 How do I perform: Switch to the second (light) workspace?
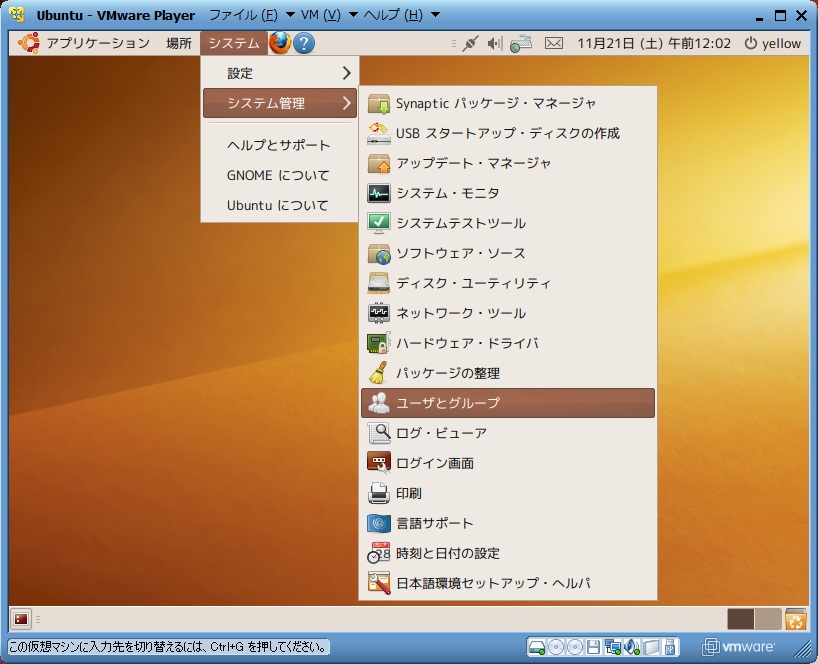pyautogui.click(x=767, y=619)
